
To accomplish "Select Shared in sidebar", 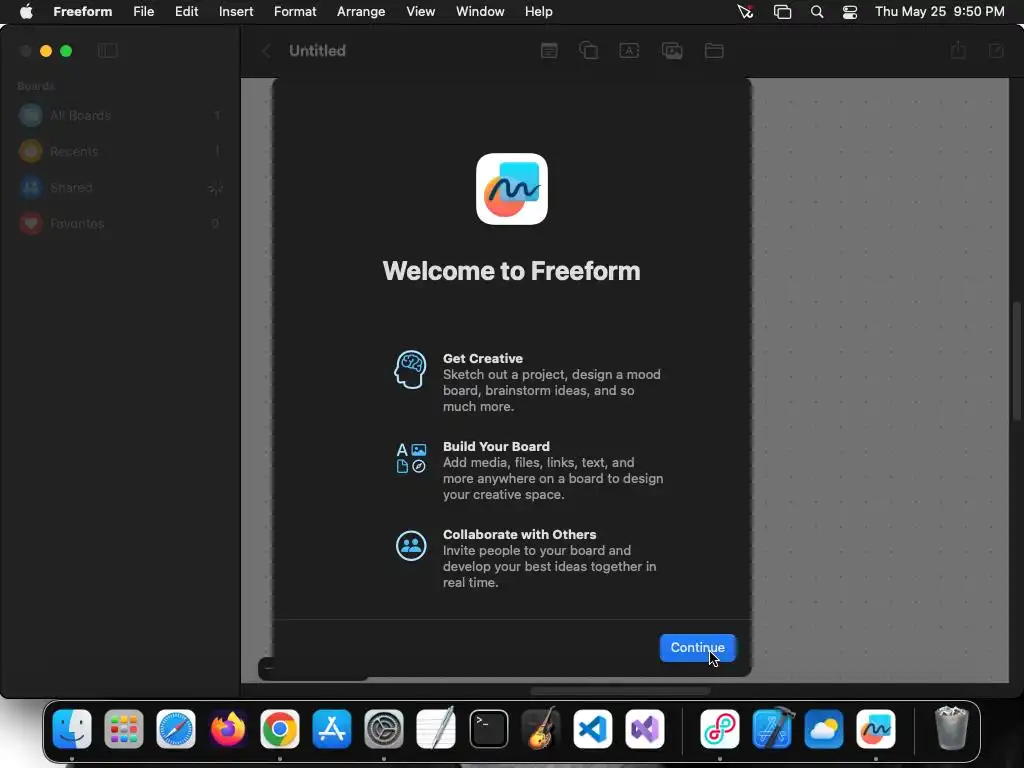I will (x=120, y=188).
